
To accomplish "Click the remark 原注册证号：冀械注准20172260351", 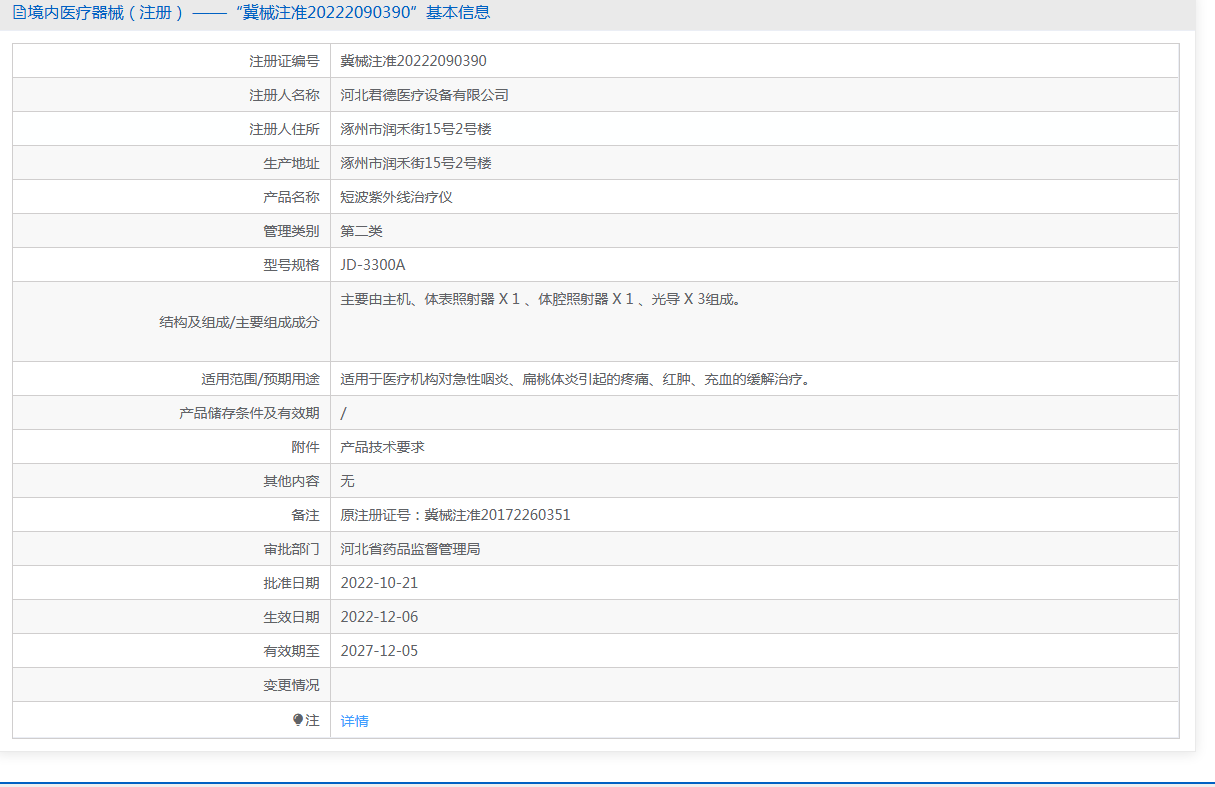I will point(456,515).
